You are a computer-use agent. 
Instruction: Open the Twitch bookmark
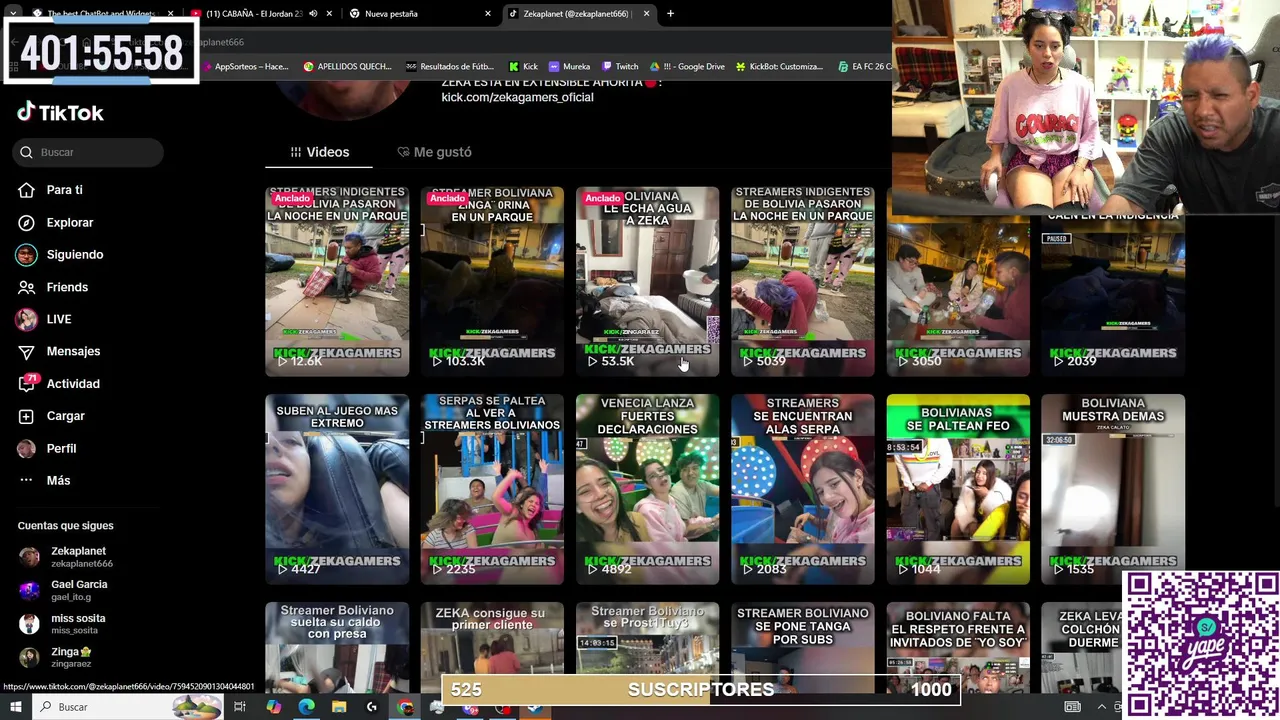coord(620,66)
